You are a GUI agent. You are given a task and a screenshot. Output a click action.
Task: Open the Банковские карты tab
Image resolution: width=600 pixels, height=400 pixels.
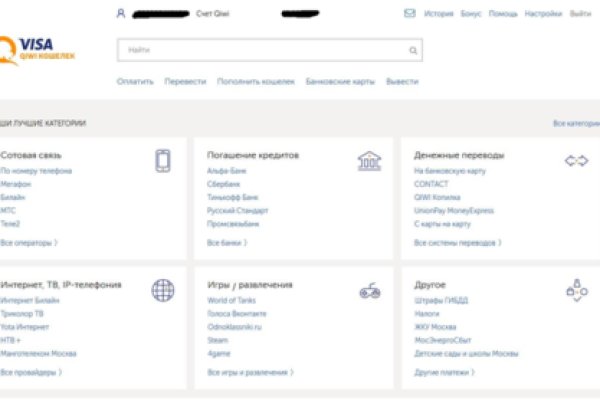(340, 81)
